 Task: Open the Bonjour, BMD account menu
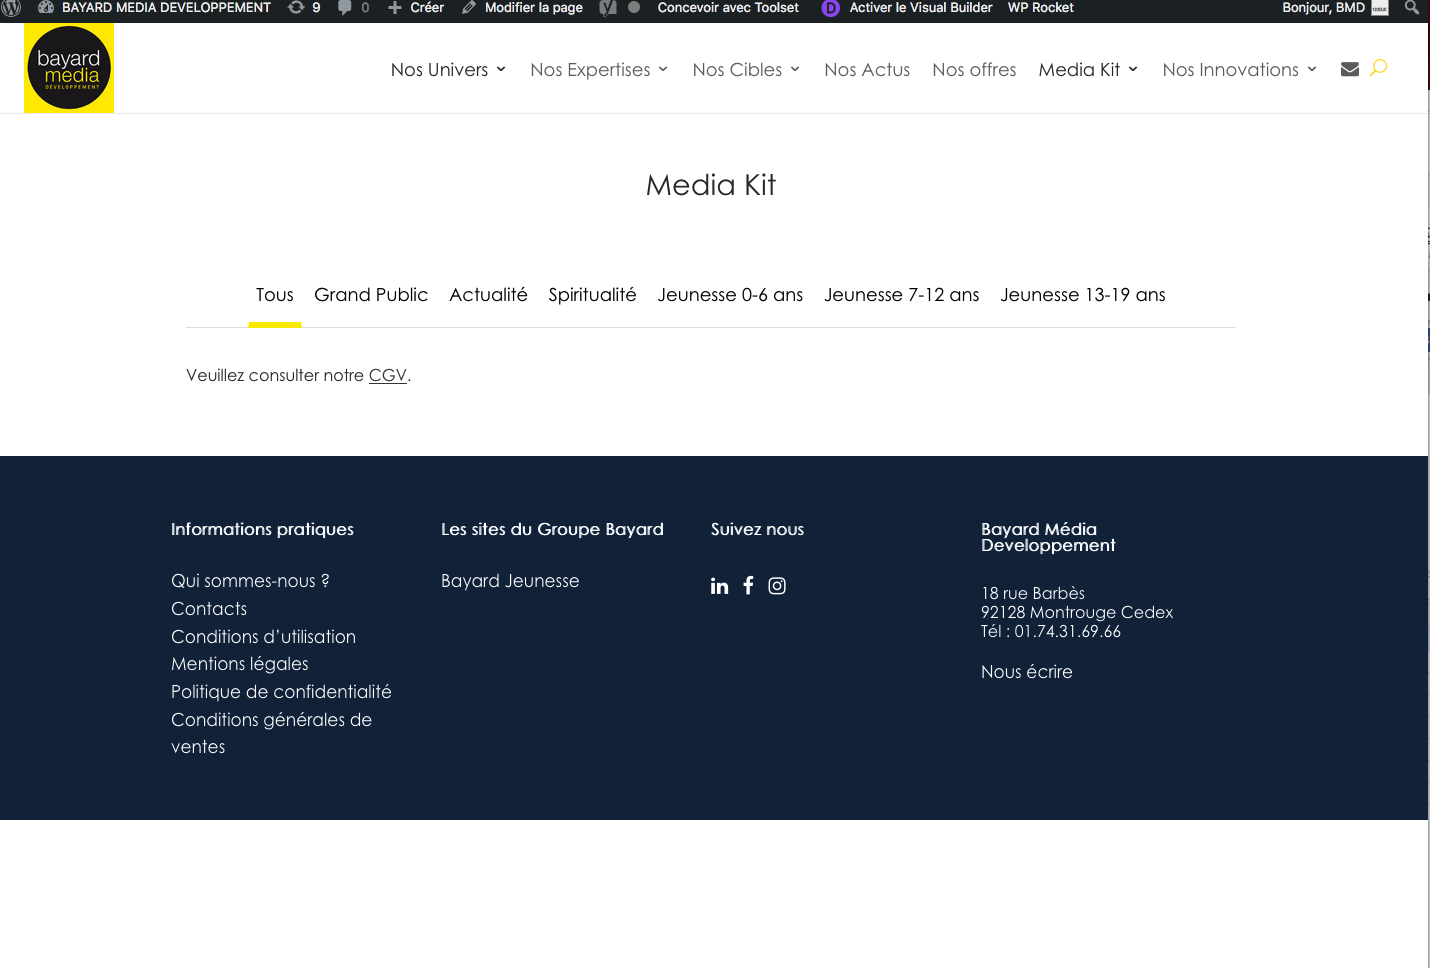point(1323,8)
